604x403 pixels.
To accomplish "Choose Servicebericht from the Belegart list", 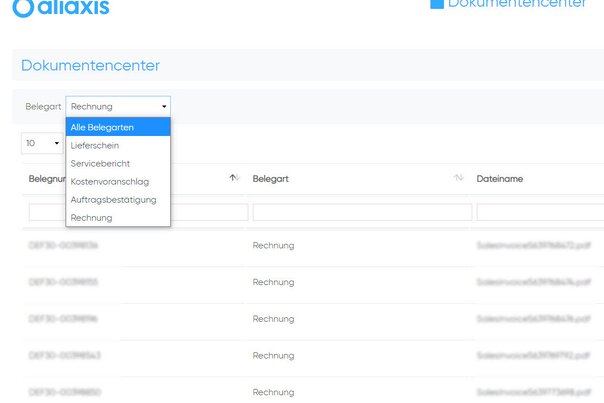I will [118, 163].
